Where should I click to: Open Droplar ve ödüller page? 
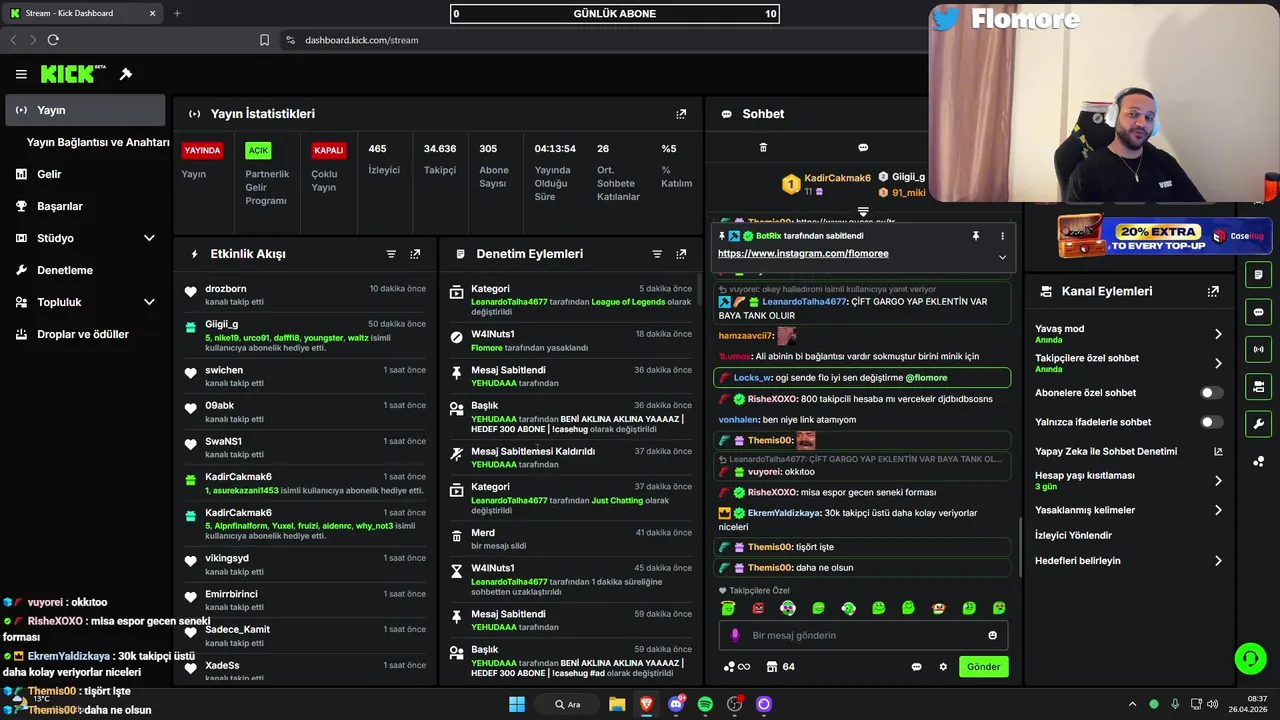pos(85,334)
